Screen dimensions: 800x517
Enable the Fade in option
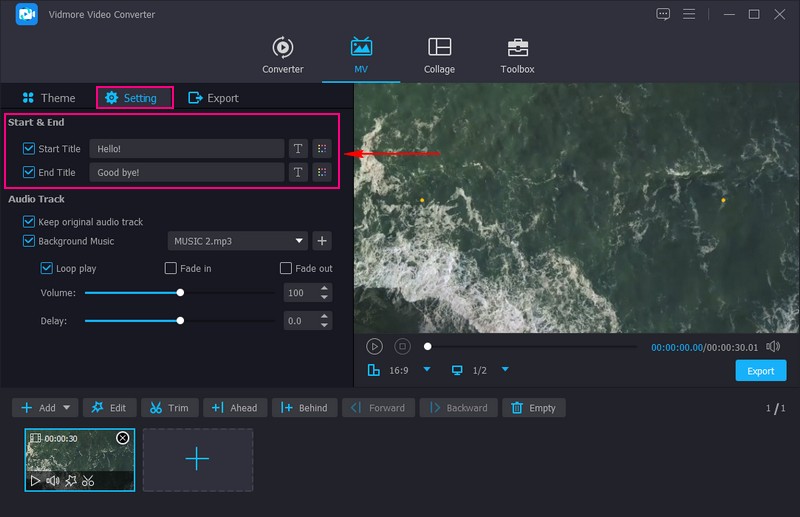point(171,268)
